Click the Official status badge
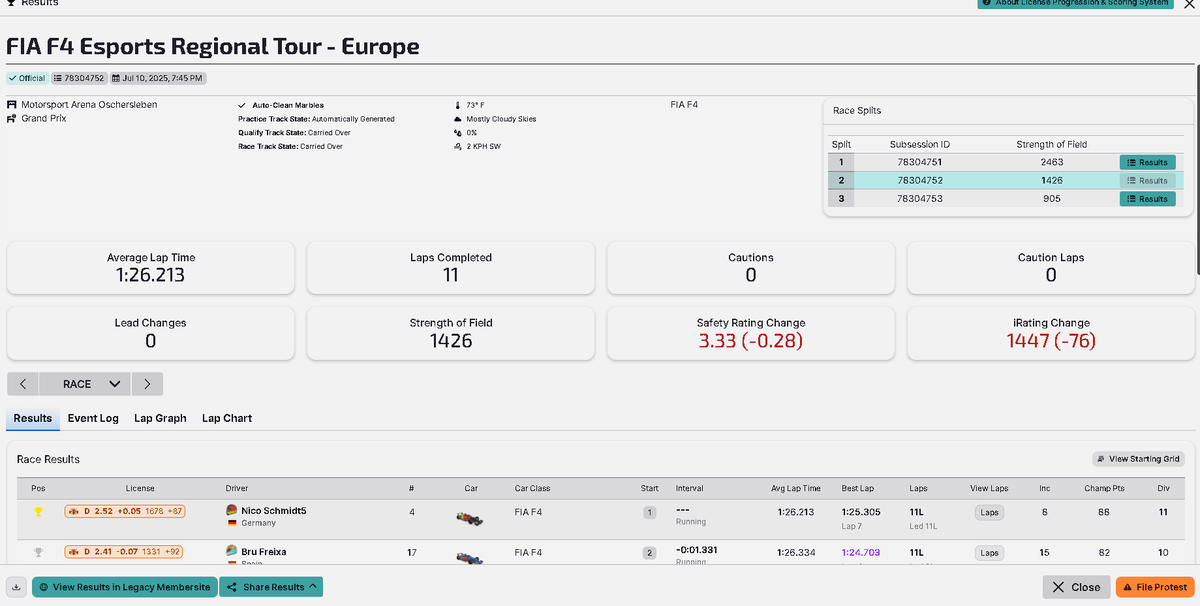The width and height of the screenshot is (1200, 606). [27, 78]
